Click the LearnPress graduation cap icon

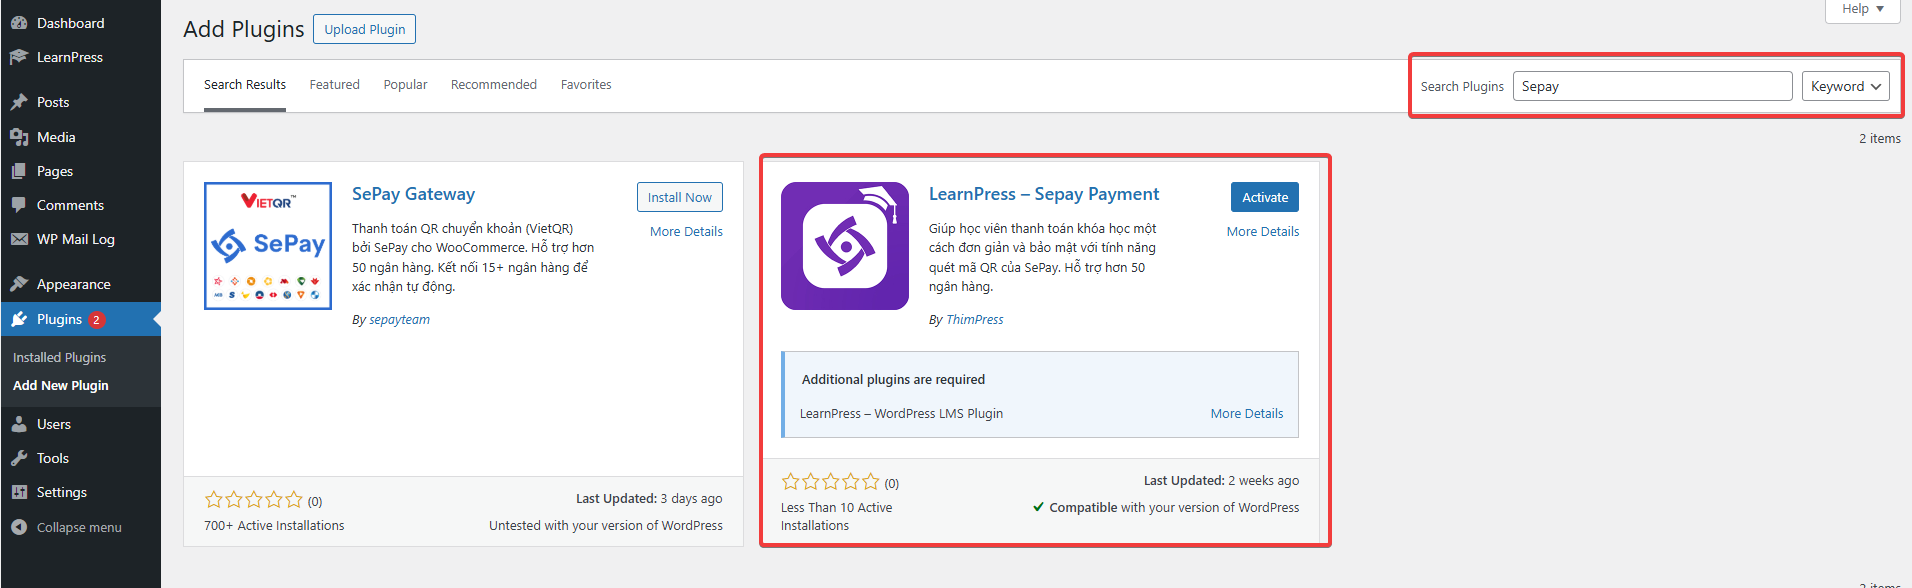[x=19, y=57]
